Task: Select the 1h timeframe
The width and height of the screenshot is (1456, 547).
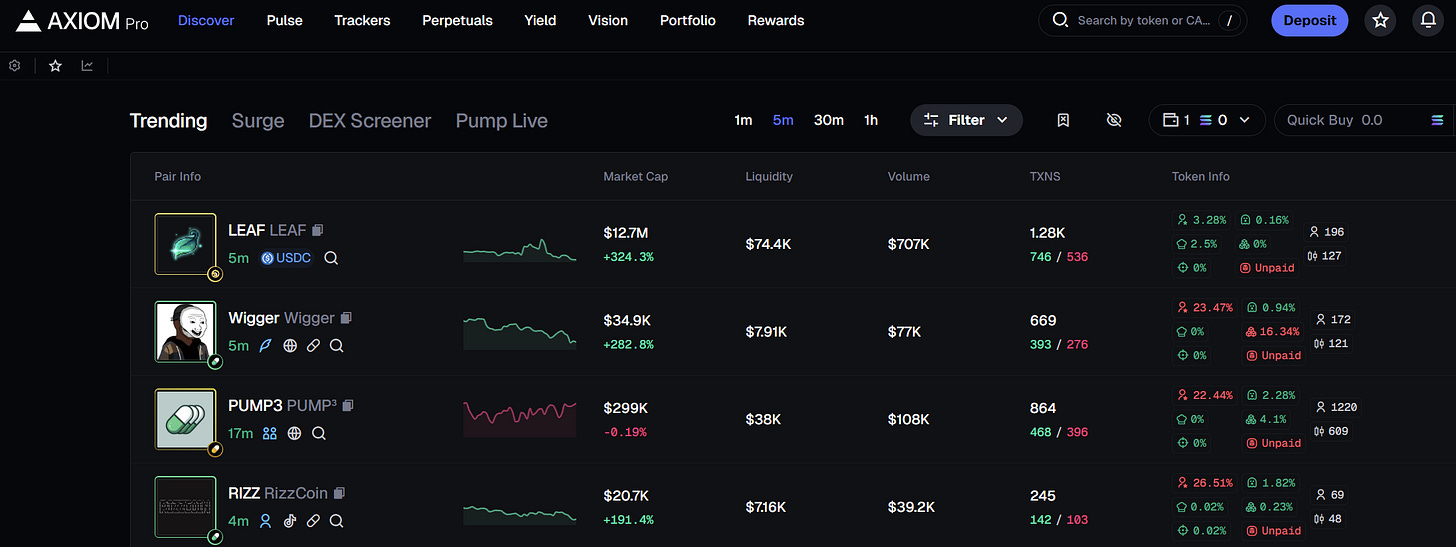Action: click(871, 120)
